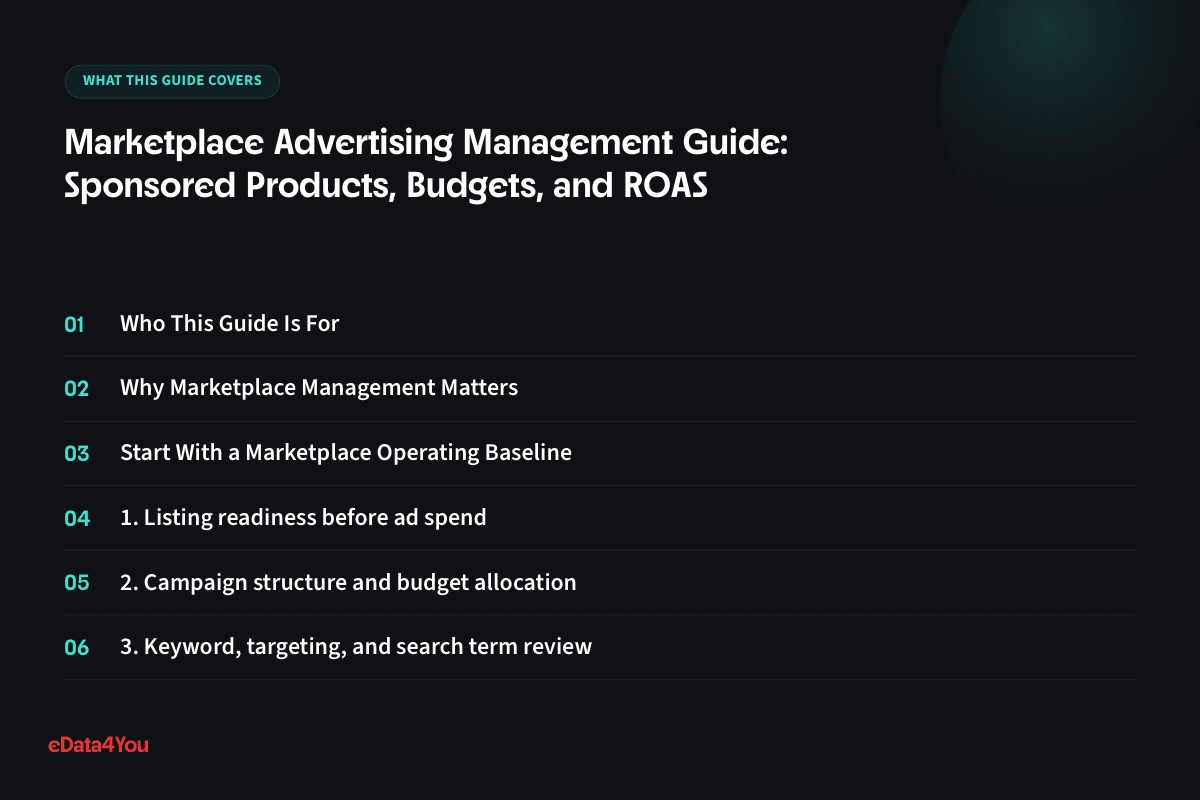Click the eData4You logo
Screen dimensions: 1200x800
pos(98,744)
